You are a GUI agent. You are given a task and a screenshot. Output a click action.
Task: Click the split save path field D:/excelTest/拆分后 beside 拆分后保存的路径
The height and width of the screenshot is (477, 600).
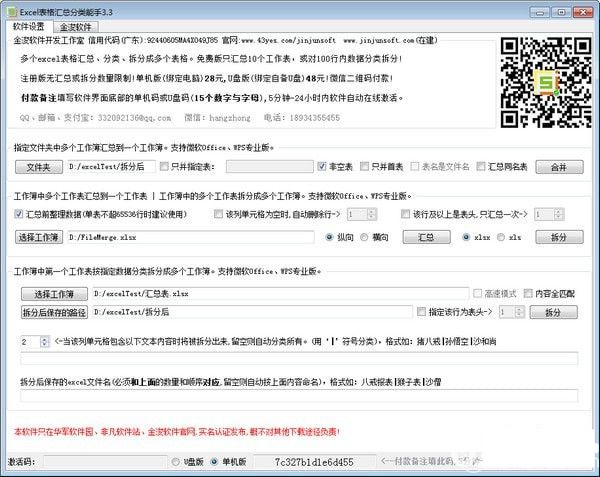point(253,312)
